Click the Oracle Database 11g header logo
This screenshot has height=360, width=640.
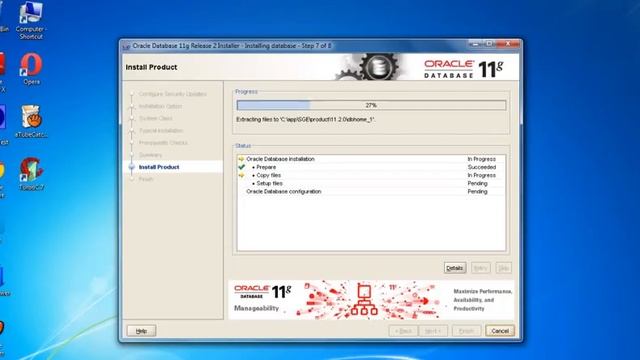click(x=464, y=69)
